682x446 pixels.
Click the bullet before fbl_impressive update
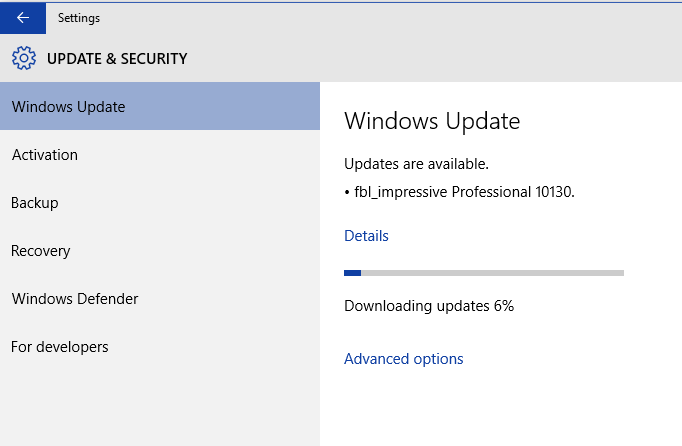[x=347, y=190]
